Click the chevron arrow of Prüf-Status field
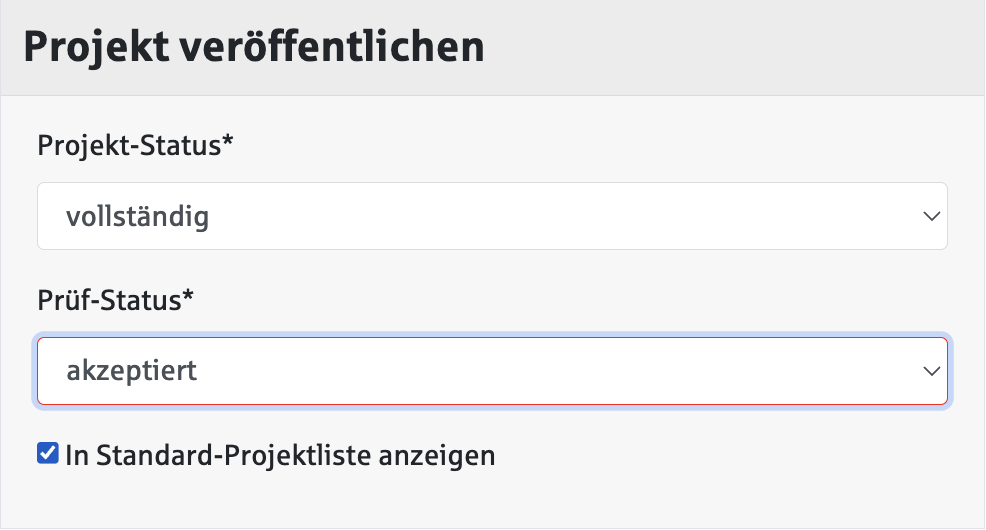 tap(931, 371)
